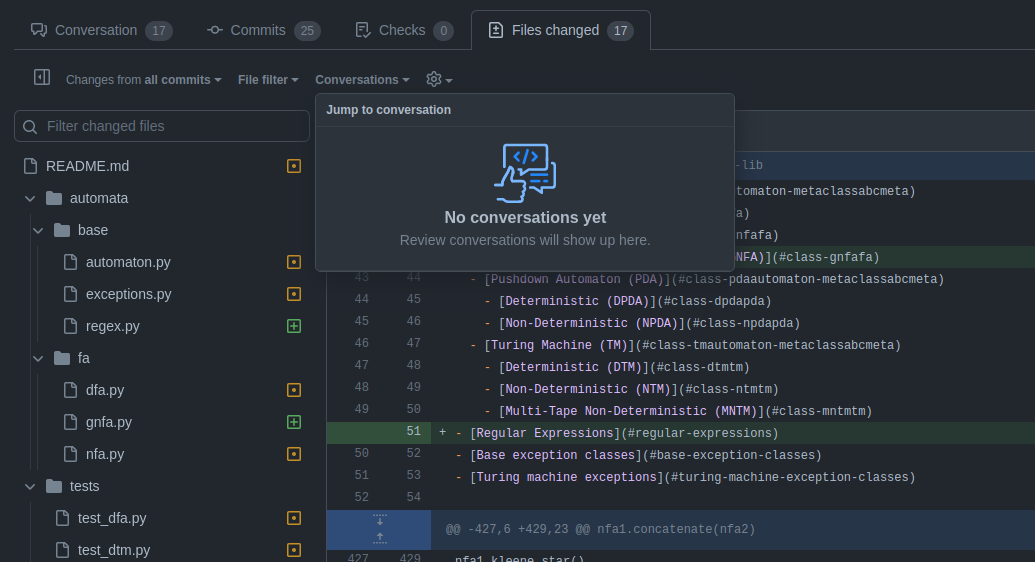Click the modified icon next to test_dfa.py

[294, 518]
